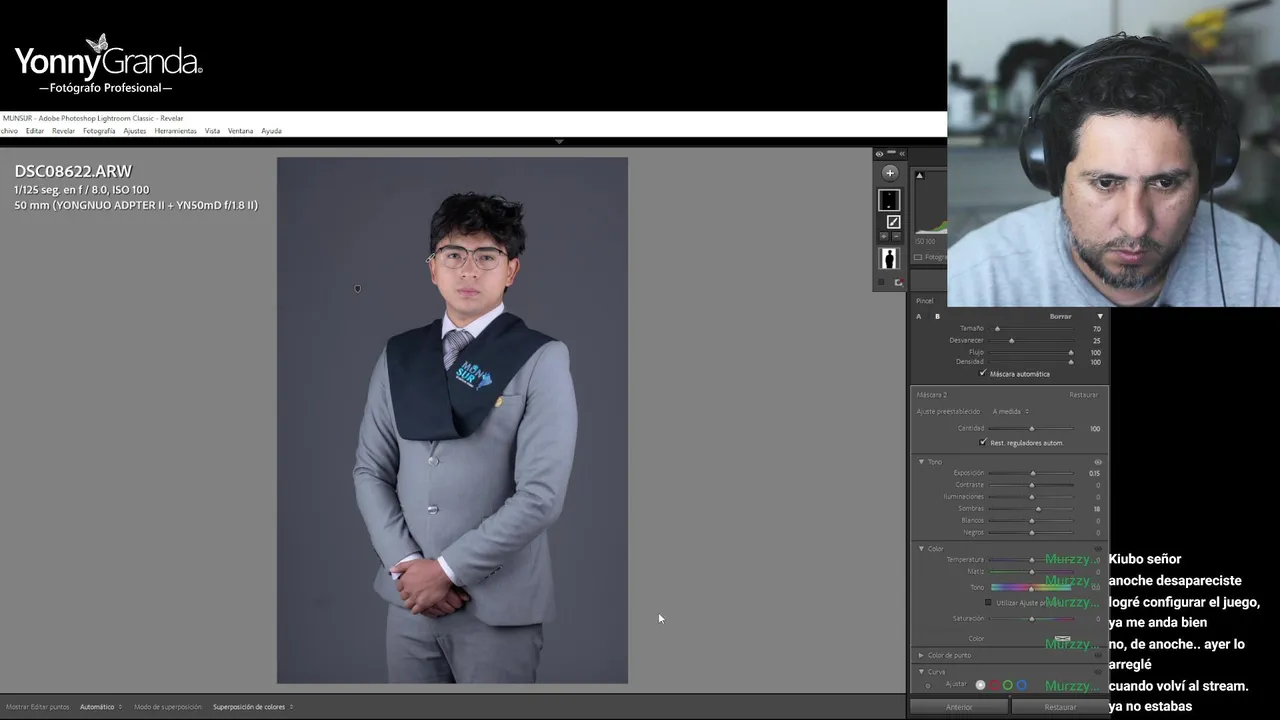1280x720 pixels.
Task: Collapse the Curva section
Action: tap(921, 672)
